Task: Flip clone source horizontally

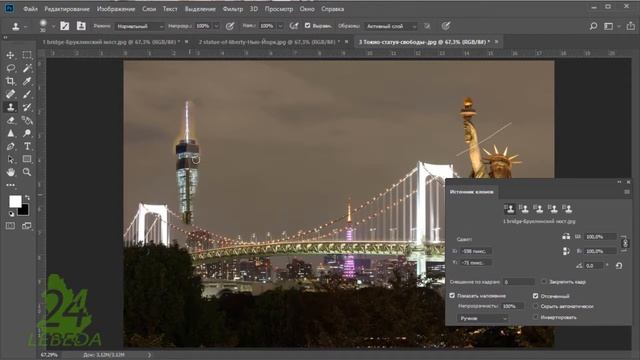Action: (x=566, y=237)
